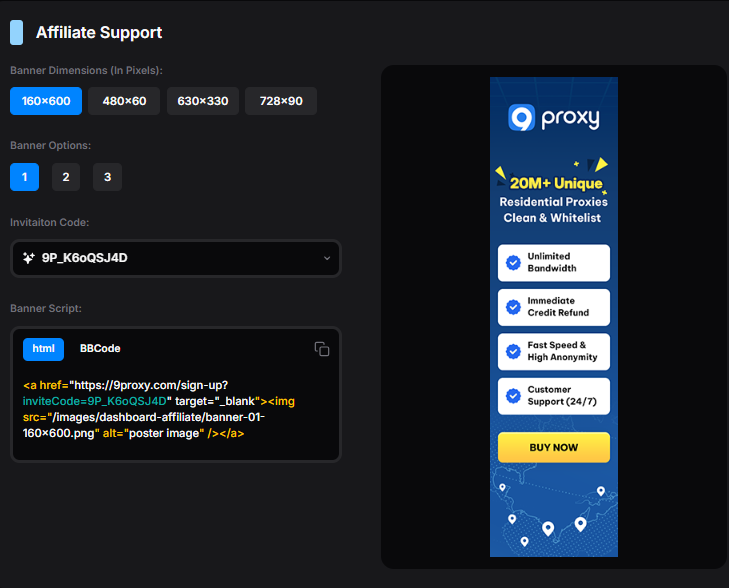Switch to the BBCode tab
The height and width of the screenshot is (588, 729).
pyautogui.click(x=100, y=349)
